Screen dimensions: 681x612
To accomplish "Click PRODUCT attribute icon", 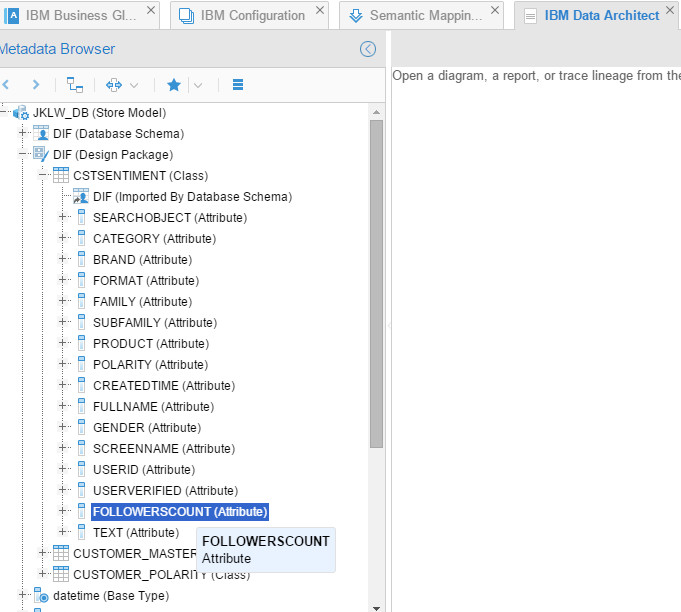I will pyautogui.click(x=81, y=343).
